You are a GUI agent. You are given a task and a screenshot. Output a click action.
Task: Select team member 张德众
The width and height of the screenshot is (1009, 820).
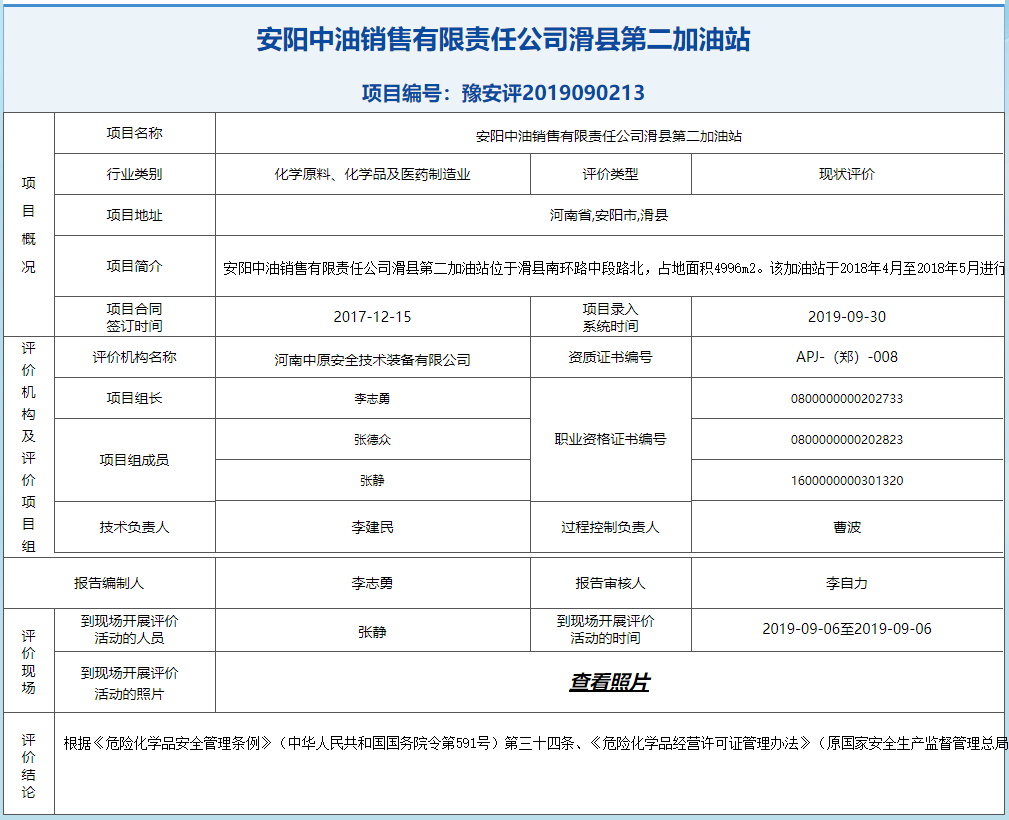click(373, 440)
